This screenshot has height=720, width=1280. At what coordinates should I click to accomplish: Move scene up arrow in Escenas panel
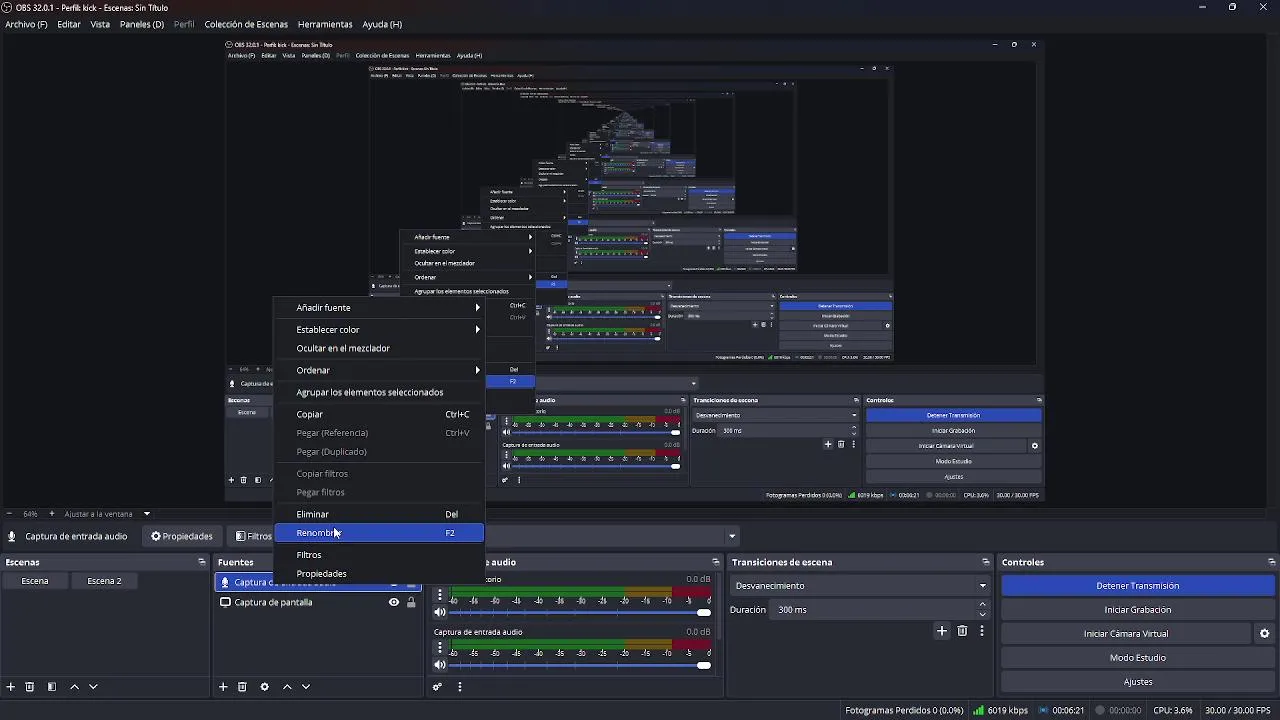pyautogui.click(x=74, y=687)
